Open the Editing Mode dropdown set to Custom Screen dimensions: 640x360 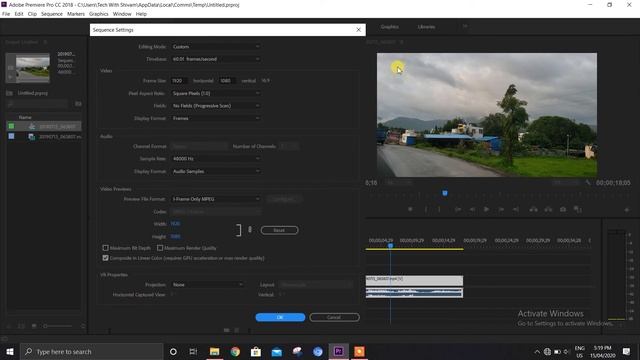pos(216,47)
